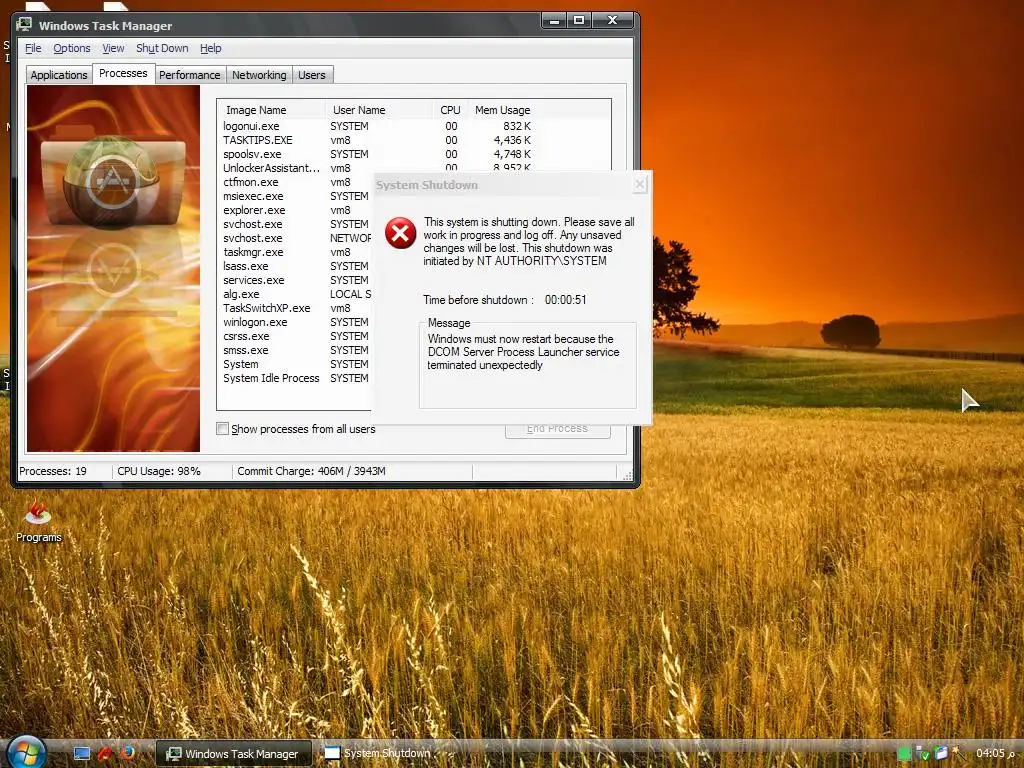Open the Programs desktop icon
The width and height of the screenshot is (1024, 768).
click(x=39, y=522)
